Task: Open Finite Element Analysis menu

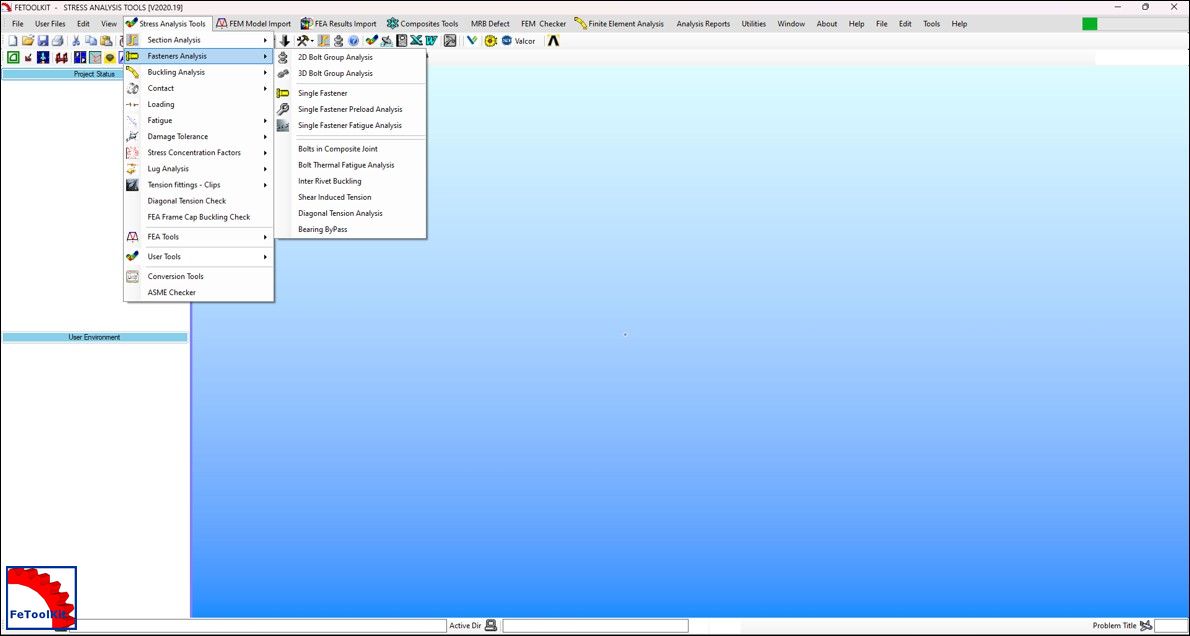Action: (x=619, y=24)
